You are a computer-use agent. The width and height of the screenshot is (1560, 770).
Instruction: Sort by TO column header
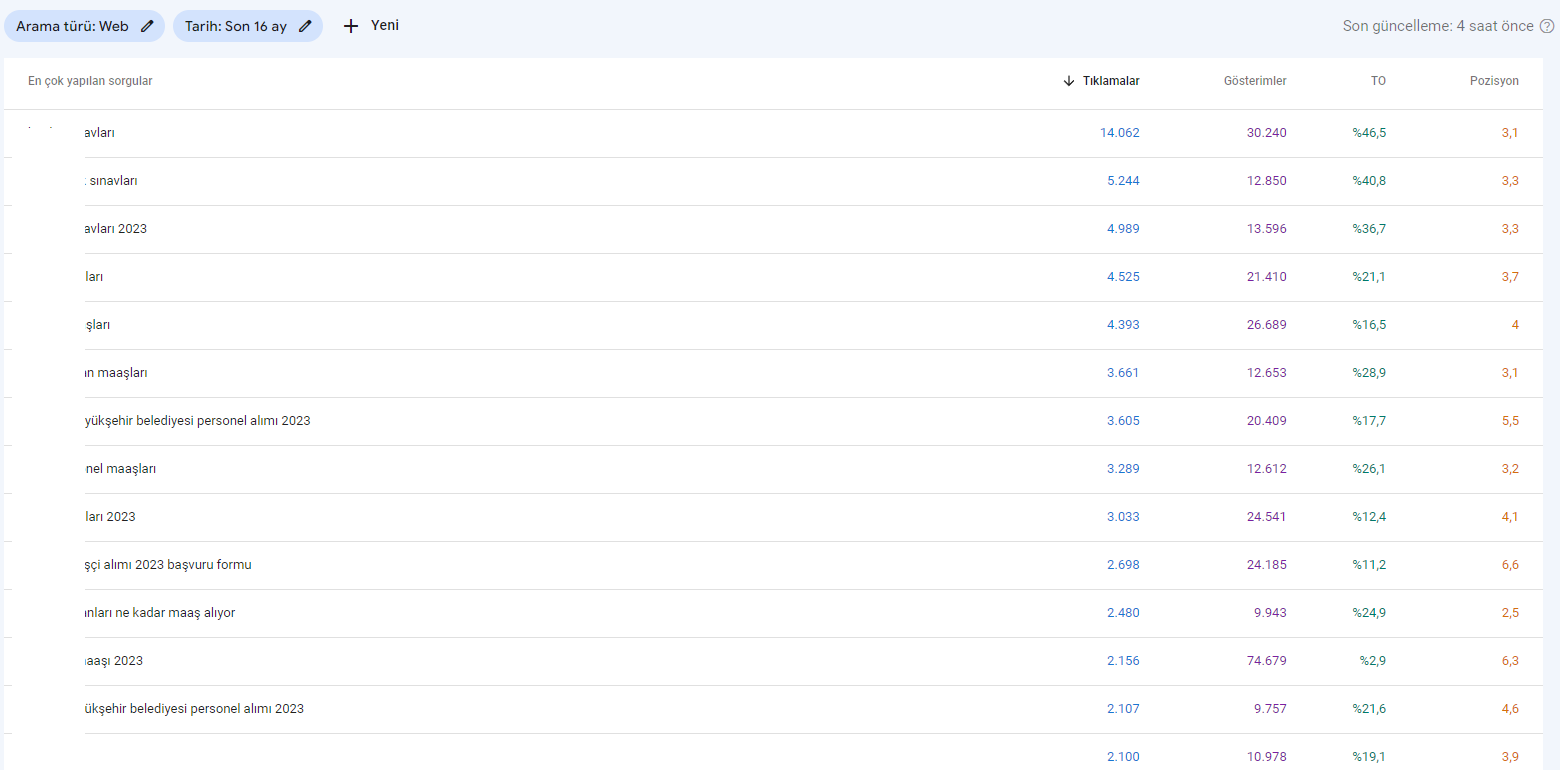pos(1378,81)
